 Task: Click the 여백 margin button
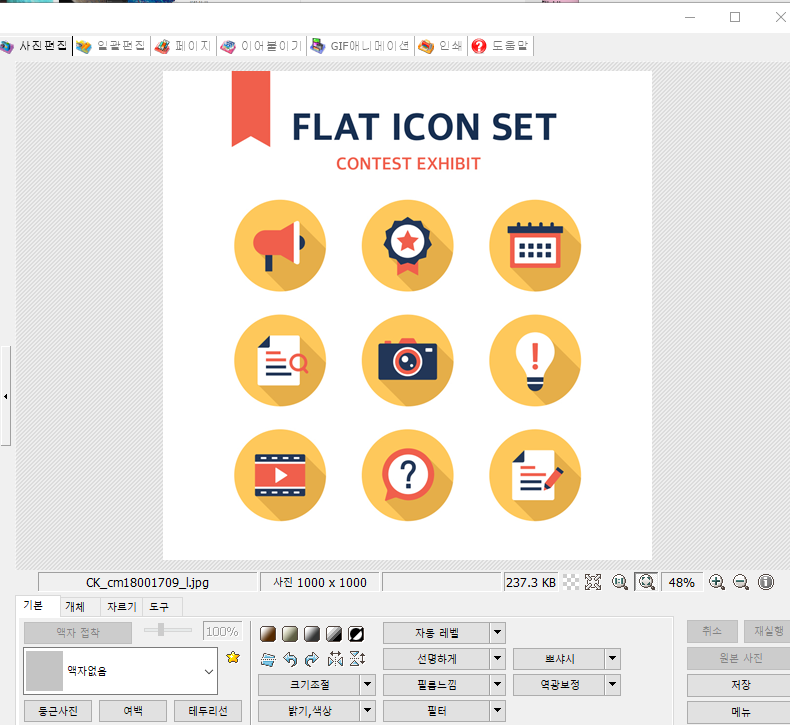[x=133, y=711]
